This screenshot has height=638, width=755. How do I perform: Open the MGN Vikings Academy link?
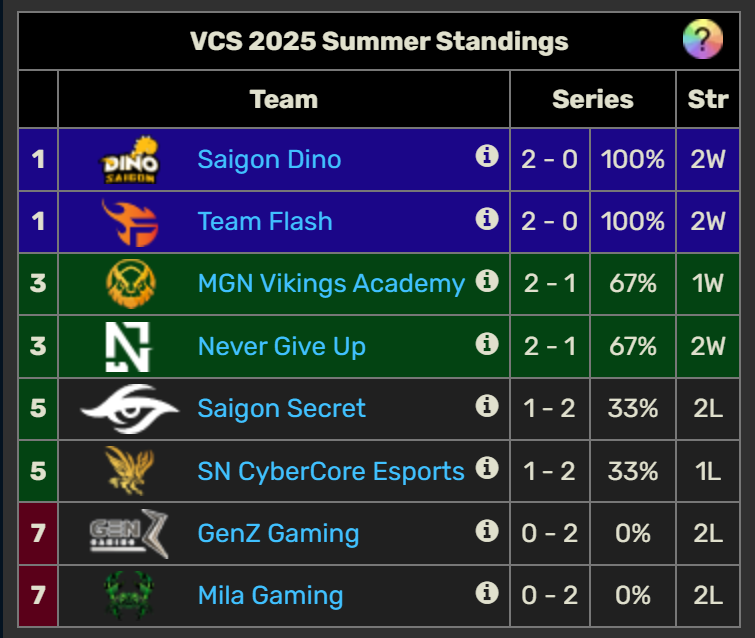[x=331, y=283]
